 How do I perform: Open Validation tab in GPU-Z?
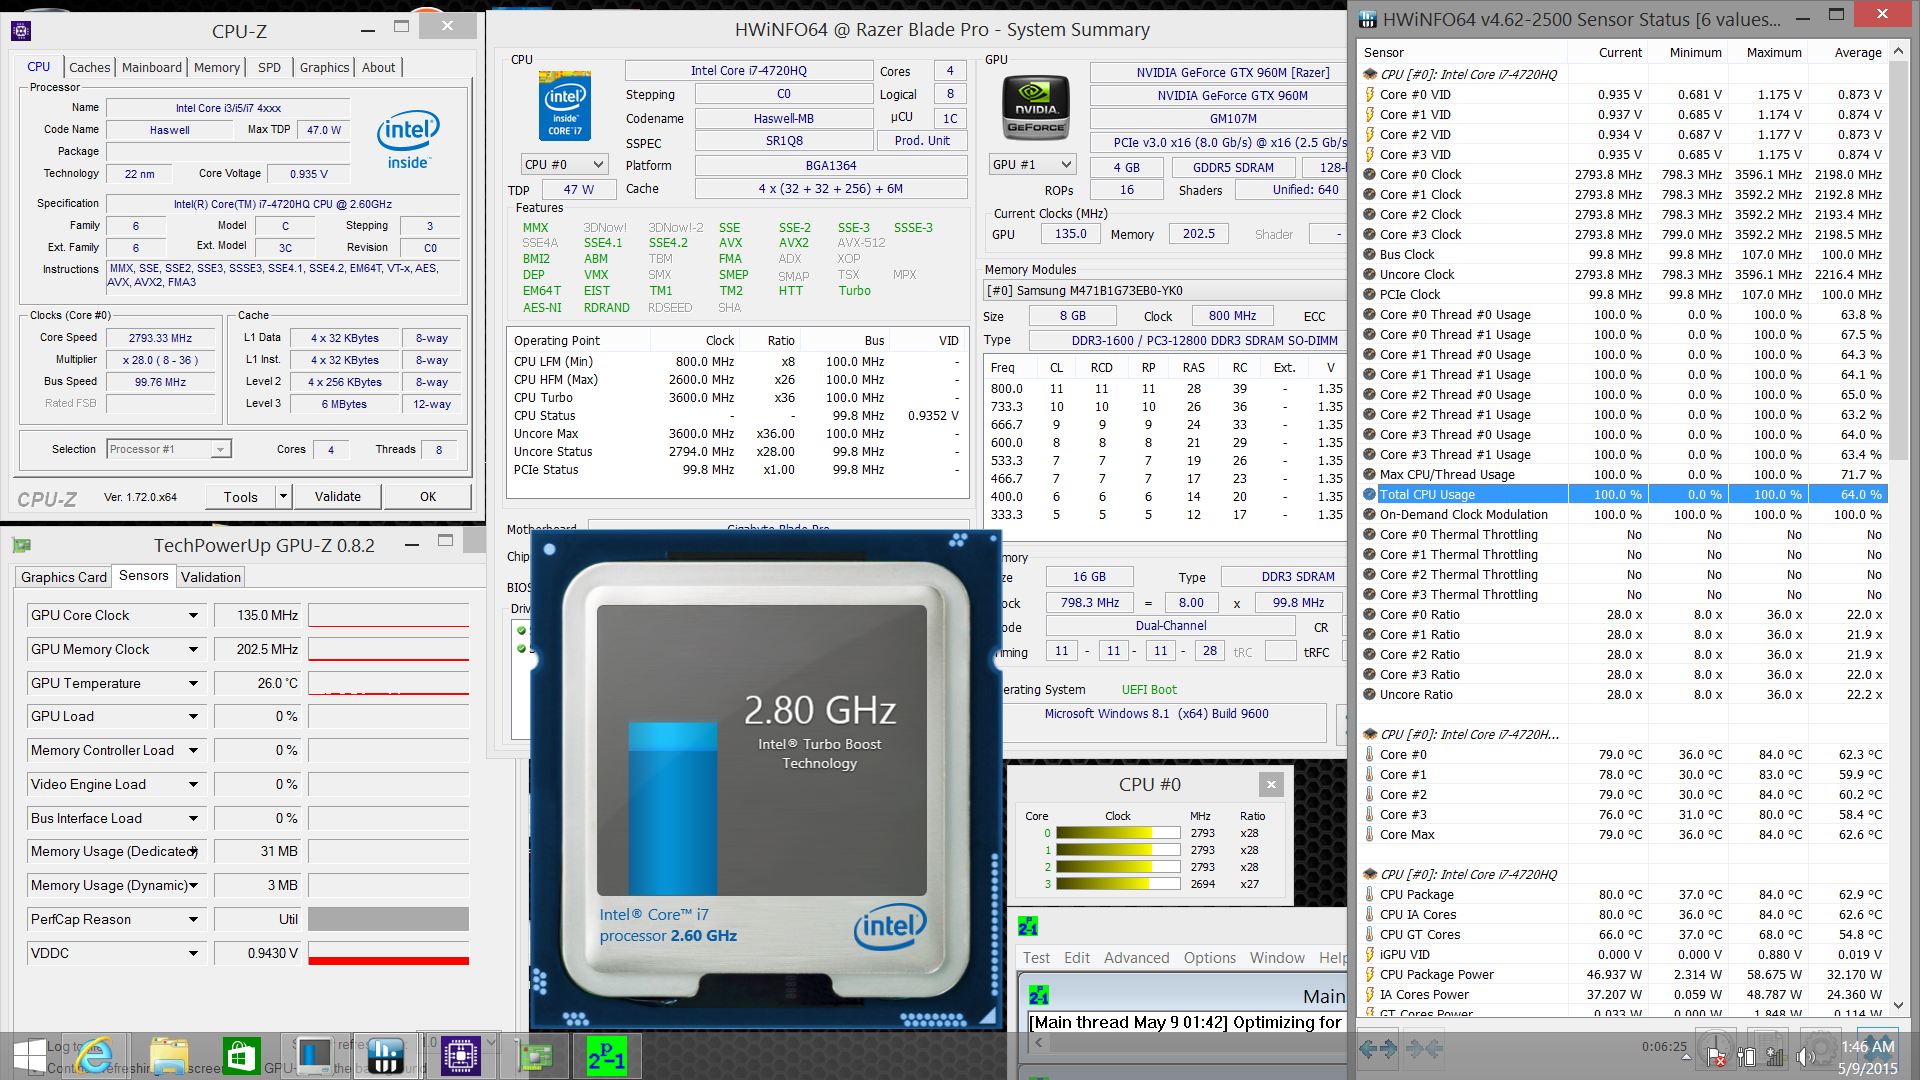point(210,577)
